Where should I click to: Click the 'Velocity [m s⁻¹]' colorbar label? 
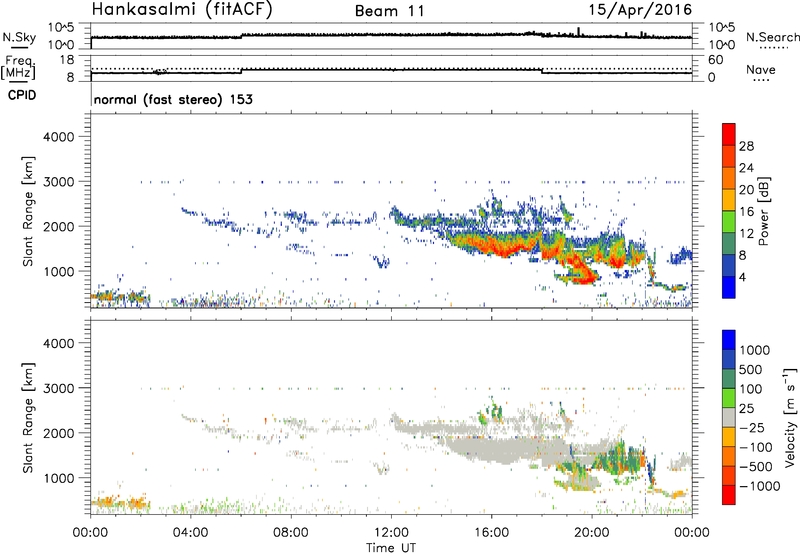790,417
